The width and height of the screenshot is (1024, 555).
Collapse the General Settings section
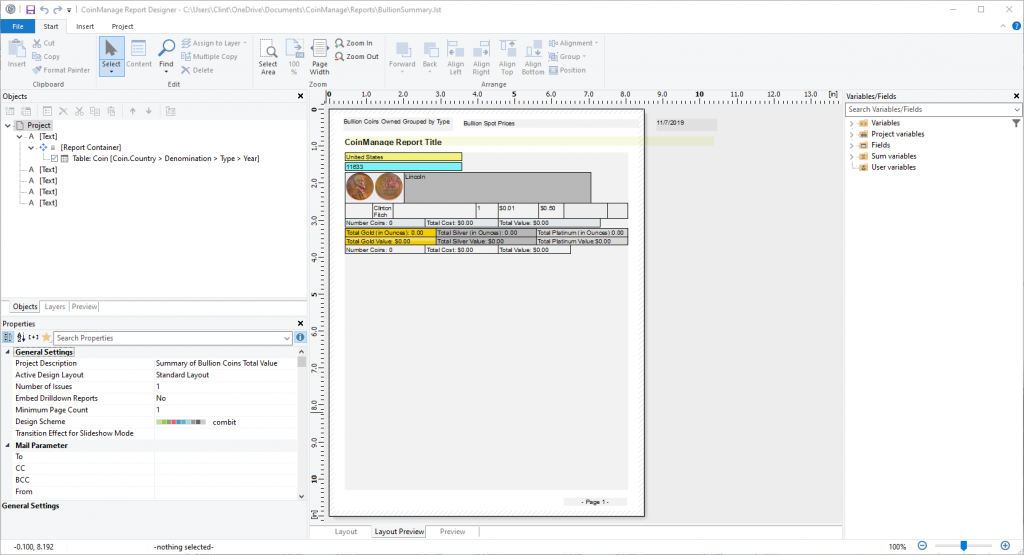(x=8, y=352)
